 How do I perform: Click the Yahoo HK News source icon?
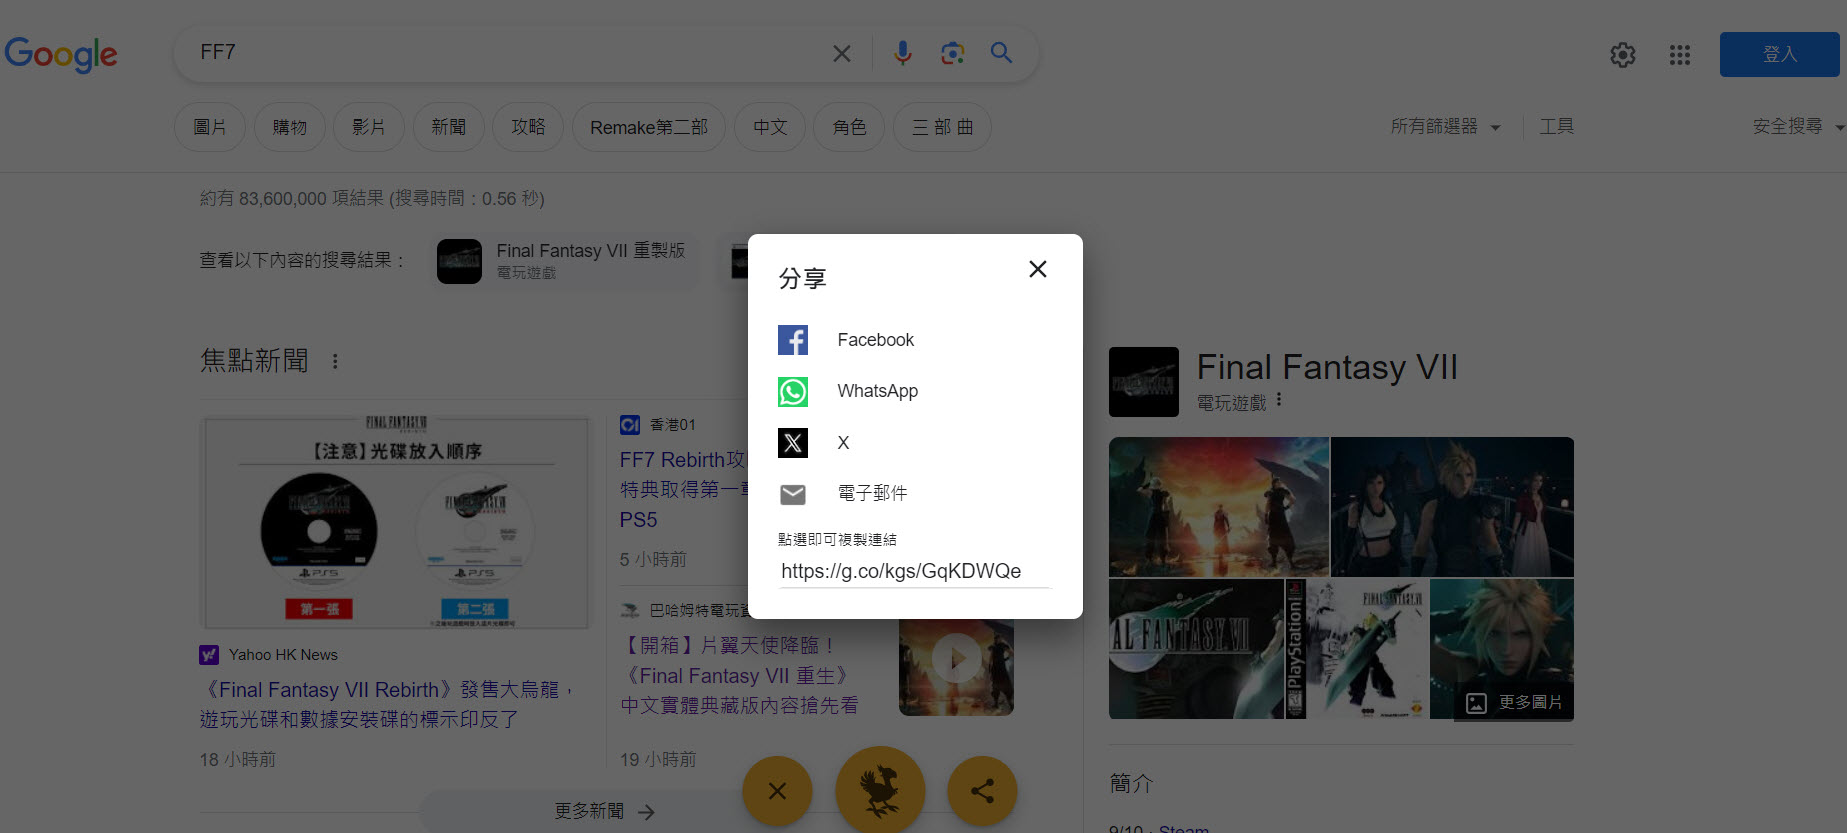pyautogui.click(x=209, y=655)
